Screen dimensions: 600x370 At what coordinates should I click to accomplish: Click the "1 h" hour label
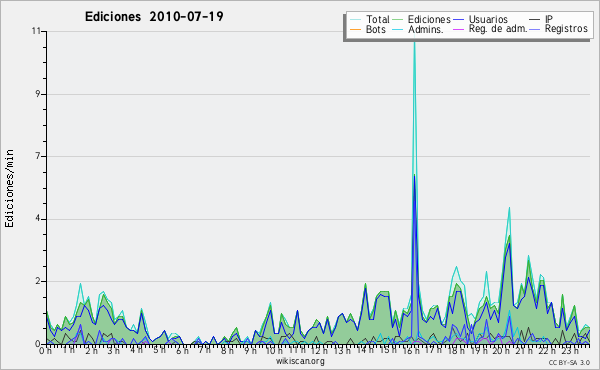point(68,350)
